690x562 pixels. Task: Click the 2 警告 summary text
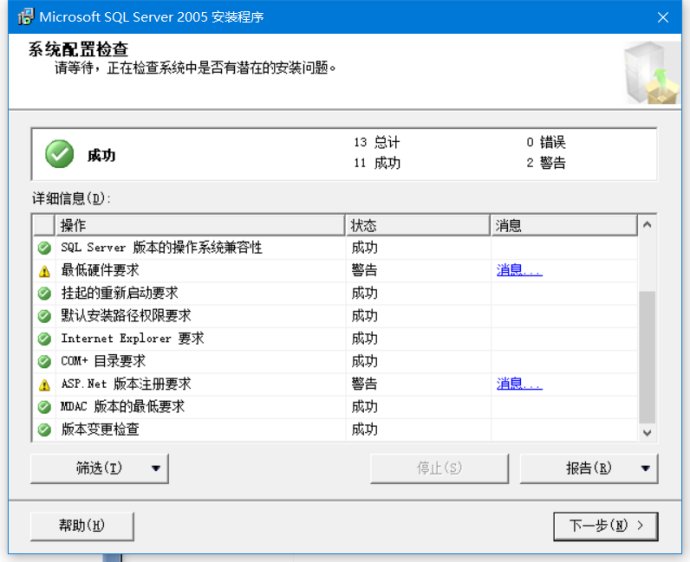pos(546,163)
